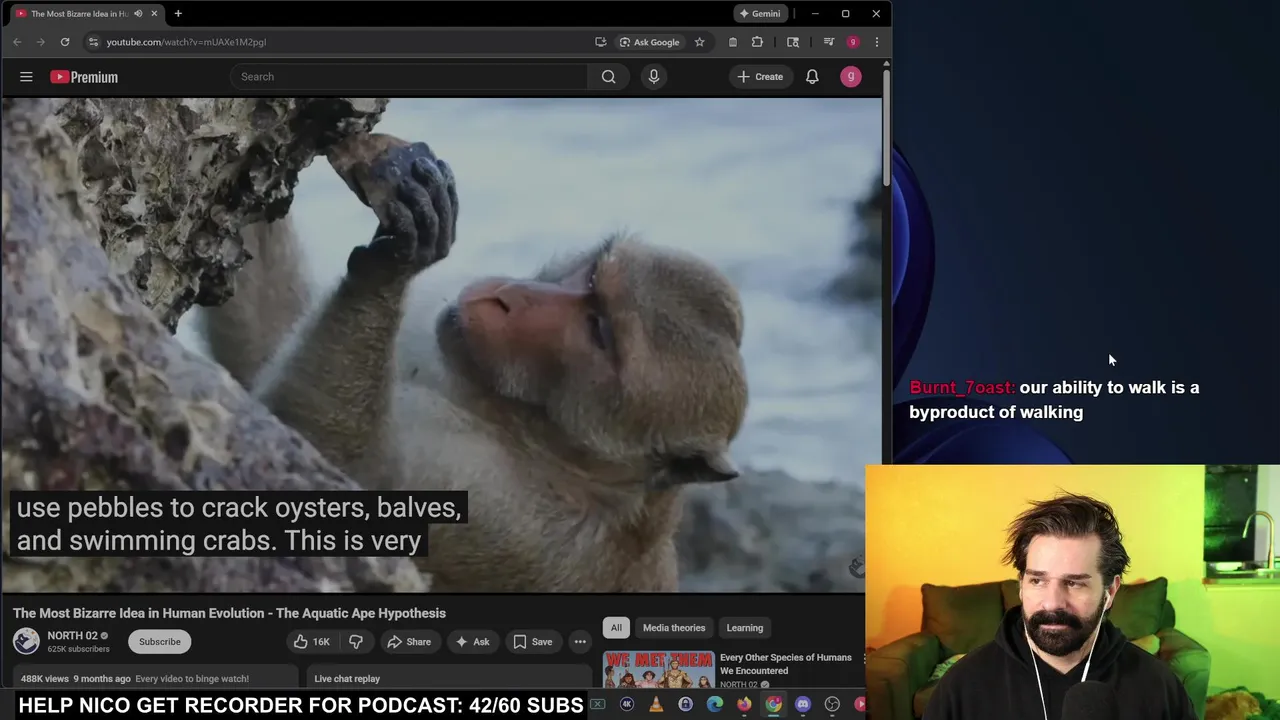The image size is (1280, 720).
Task: Install app icon in address bar
Action: tap(600, 42)
